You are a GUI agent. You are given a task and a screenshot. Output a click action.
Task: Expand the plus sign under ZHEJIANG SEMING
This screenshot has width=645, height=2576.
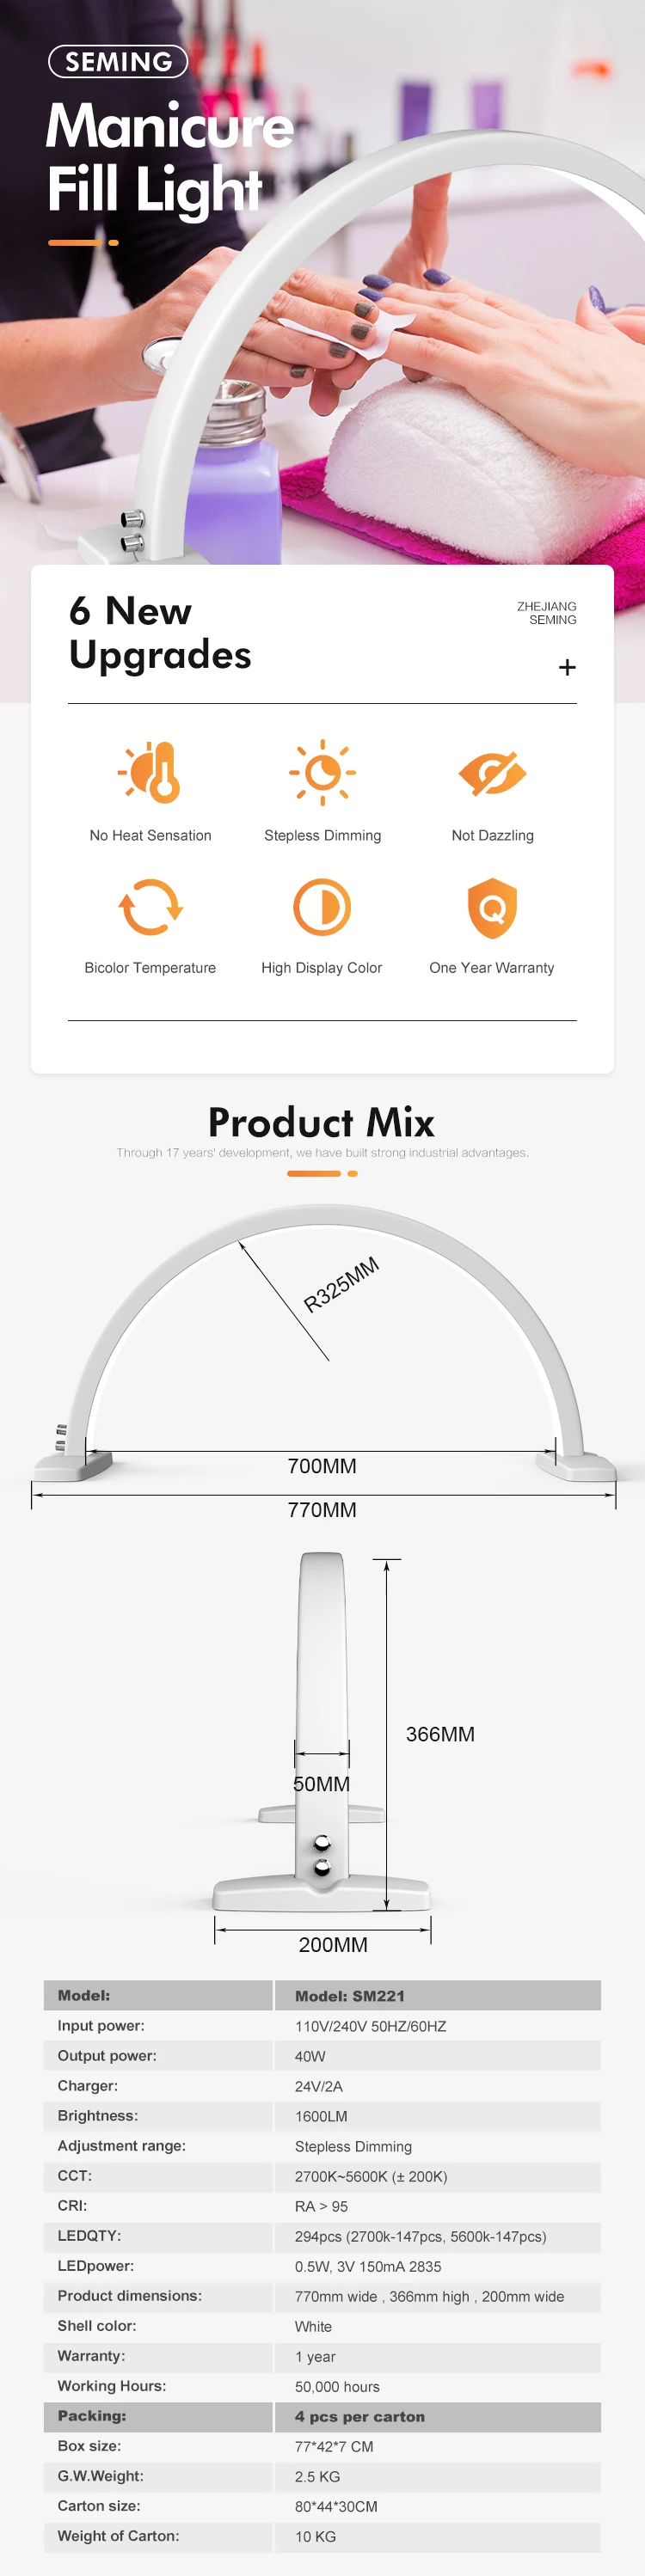click(567, 667)
